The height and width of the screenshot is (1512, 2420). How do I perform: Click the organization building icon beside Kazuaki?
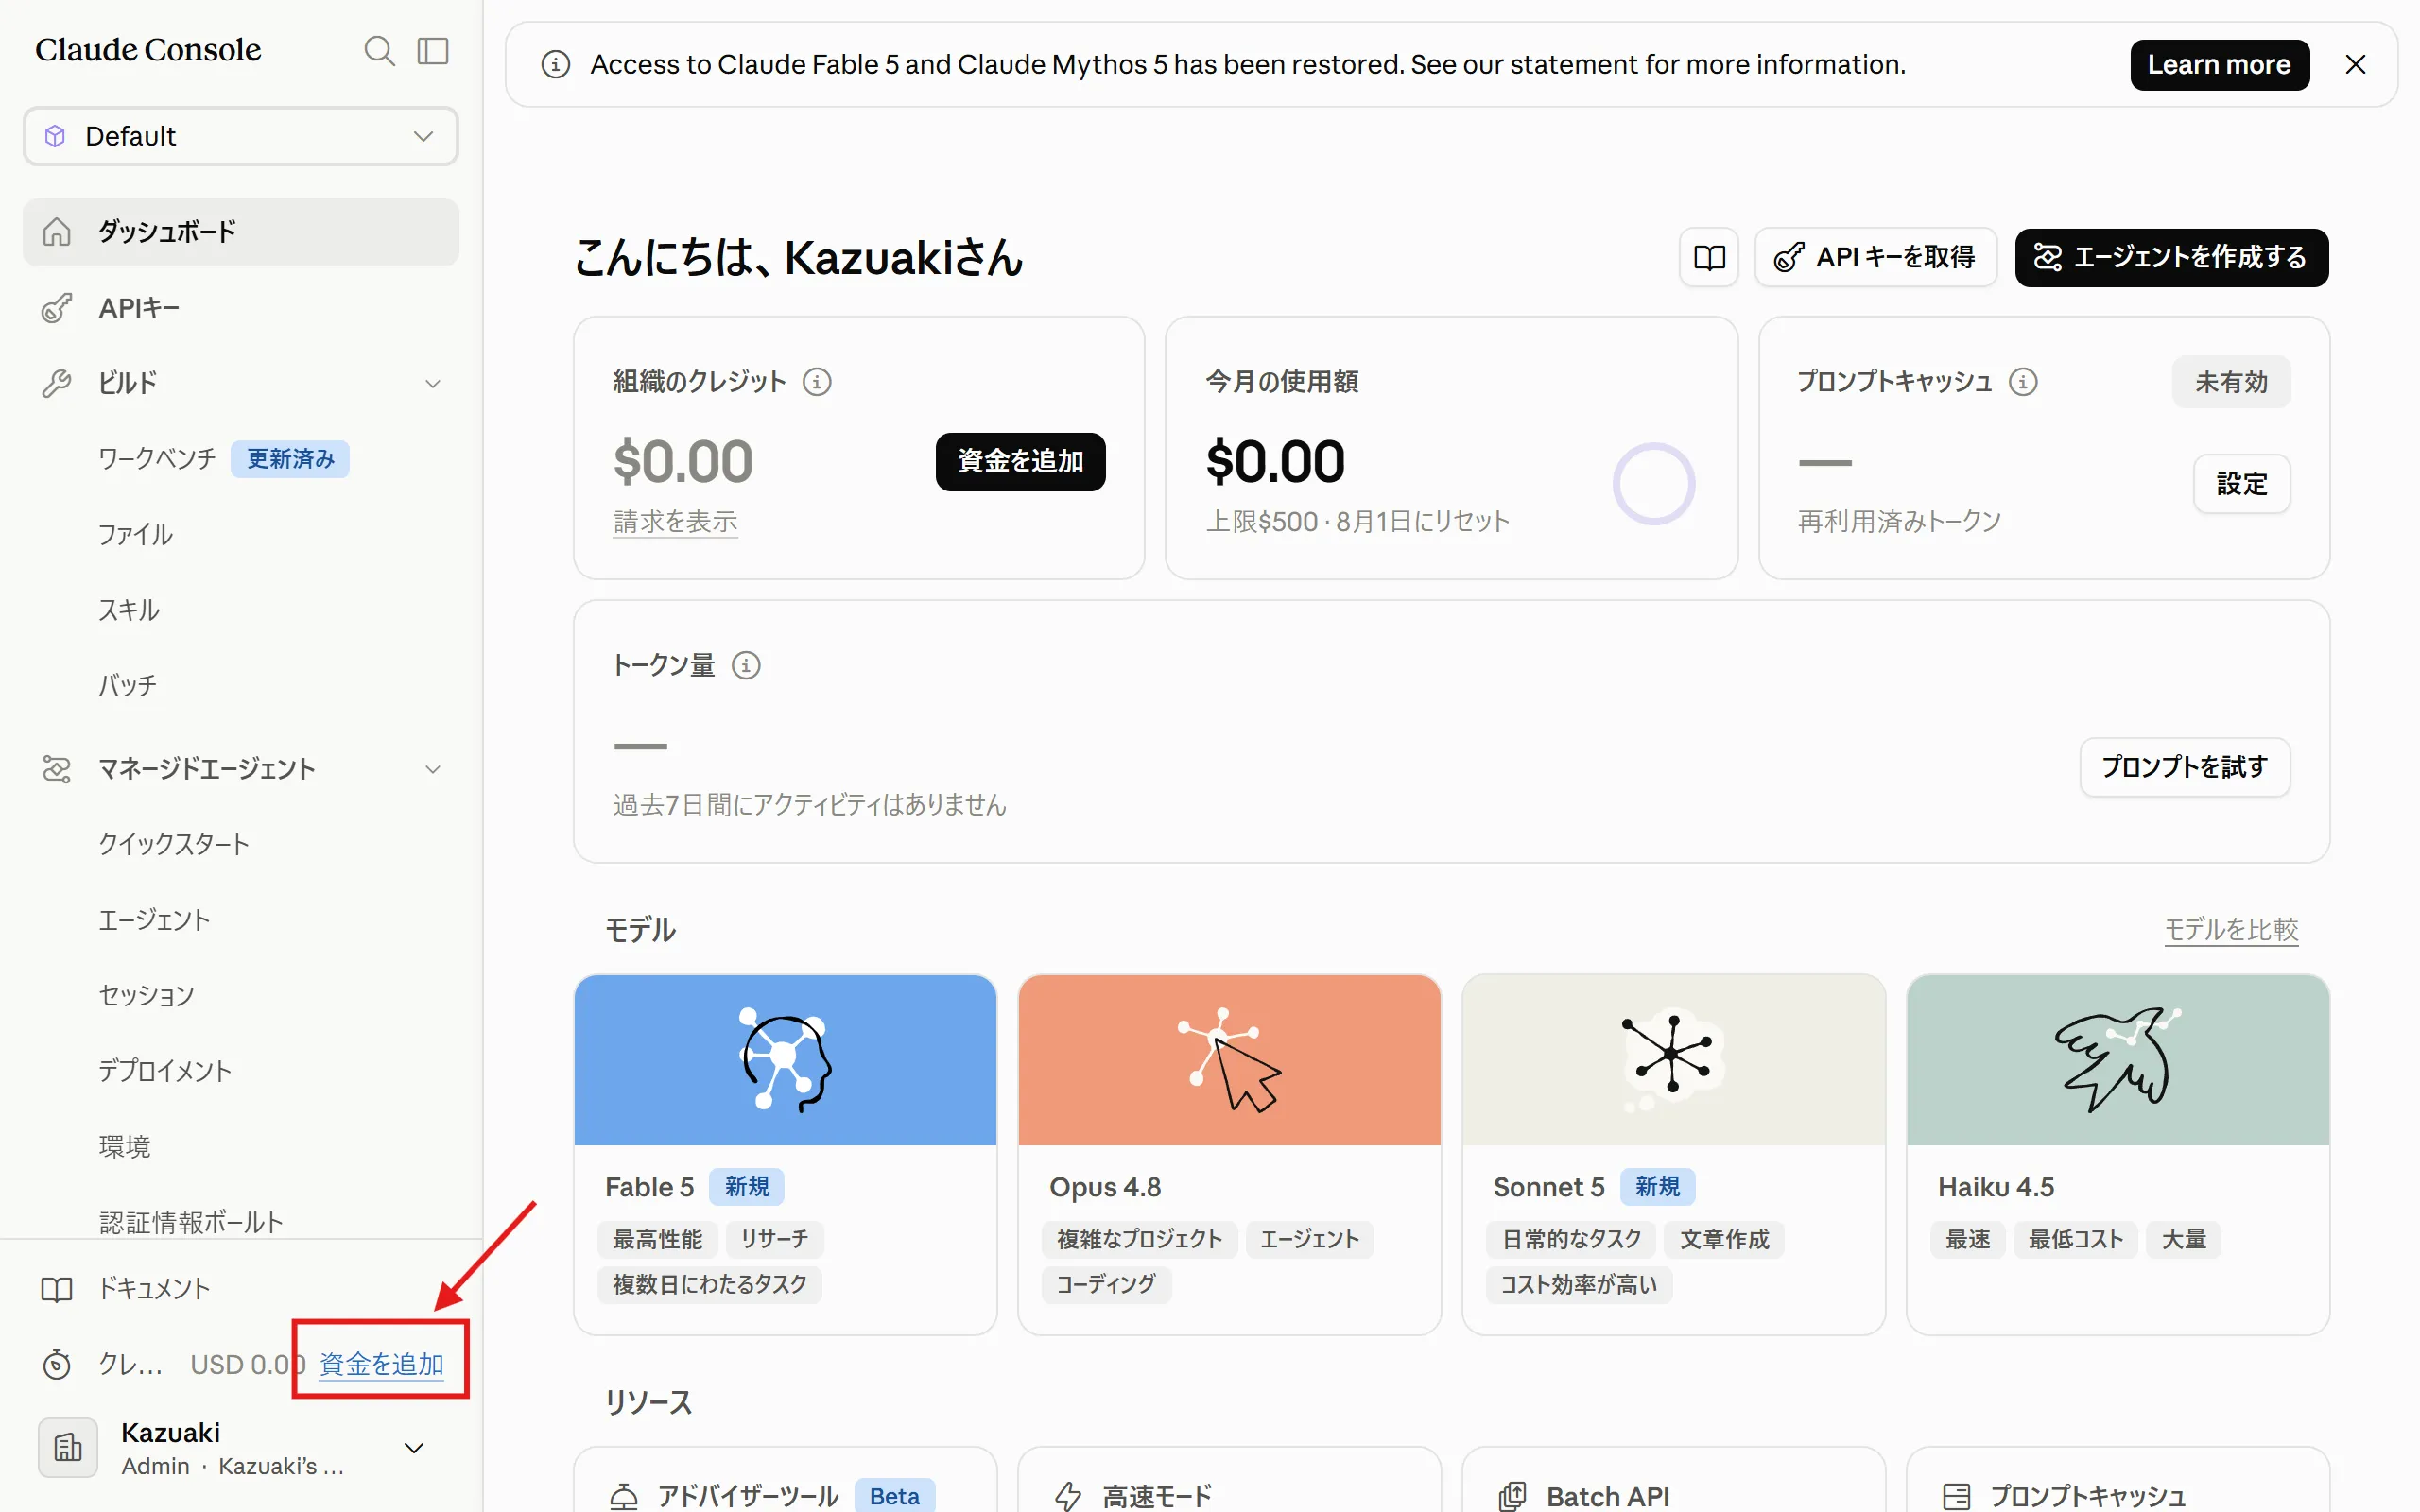[68, 1448]
